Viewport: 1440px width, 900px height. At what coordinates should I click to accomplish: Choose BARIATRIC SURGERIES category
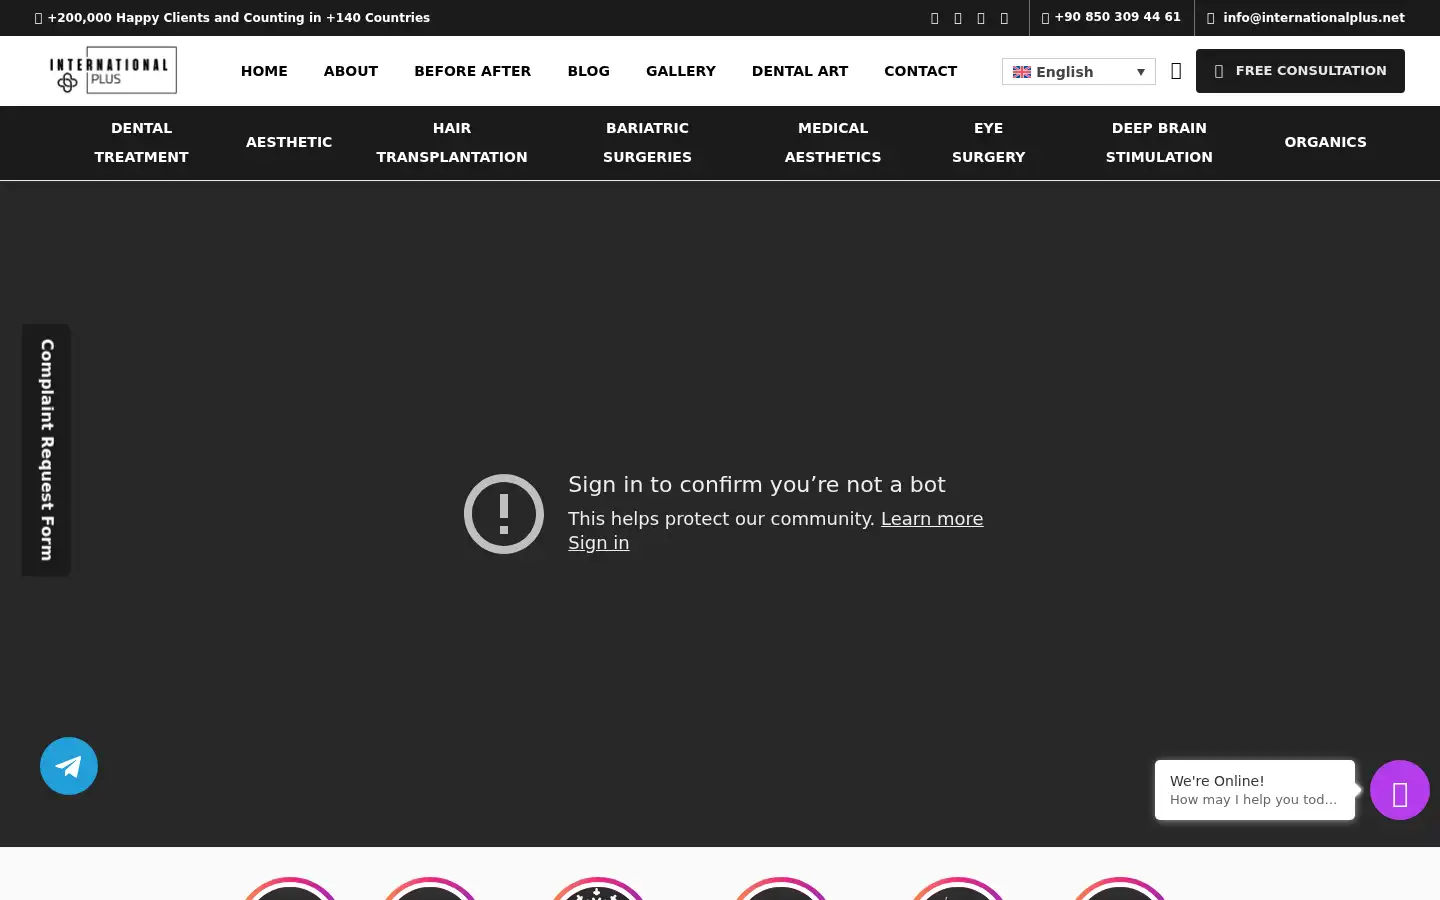647,143
